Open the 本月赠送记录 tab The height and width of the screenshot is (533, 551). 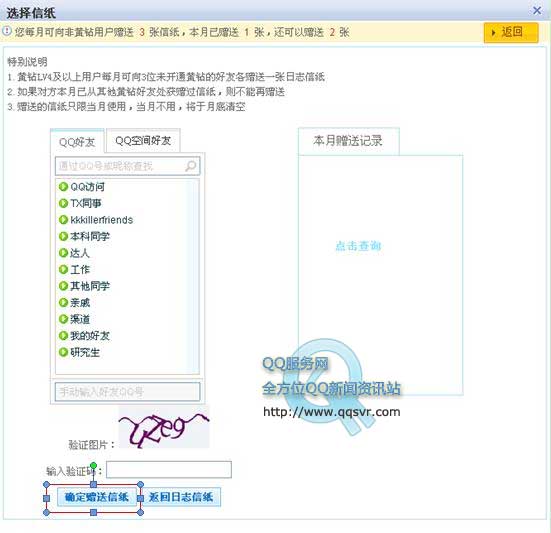click(348, 141)
